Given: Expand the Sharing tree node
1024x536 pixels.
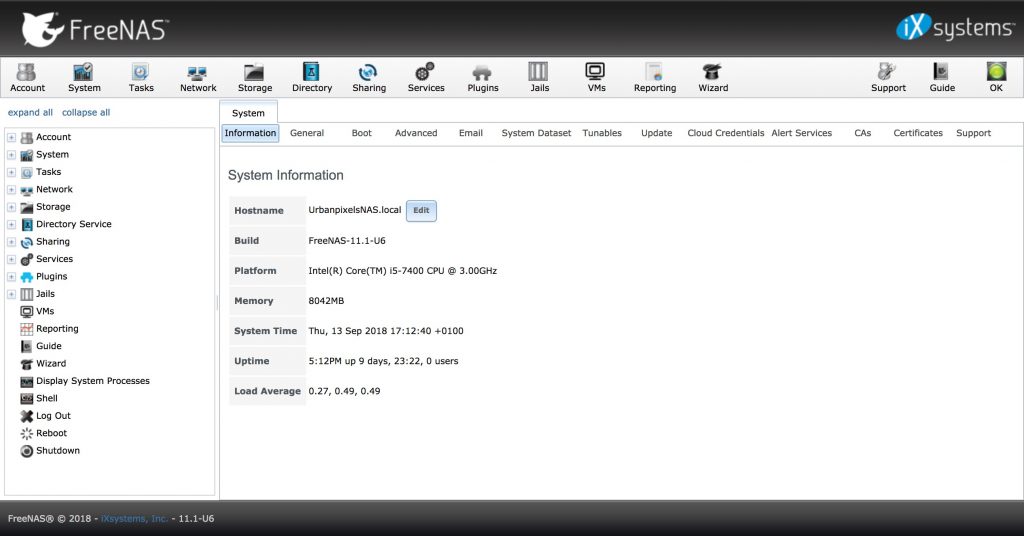Looking at the screenshot, I should click(11, 242).
